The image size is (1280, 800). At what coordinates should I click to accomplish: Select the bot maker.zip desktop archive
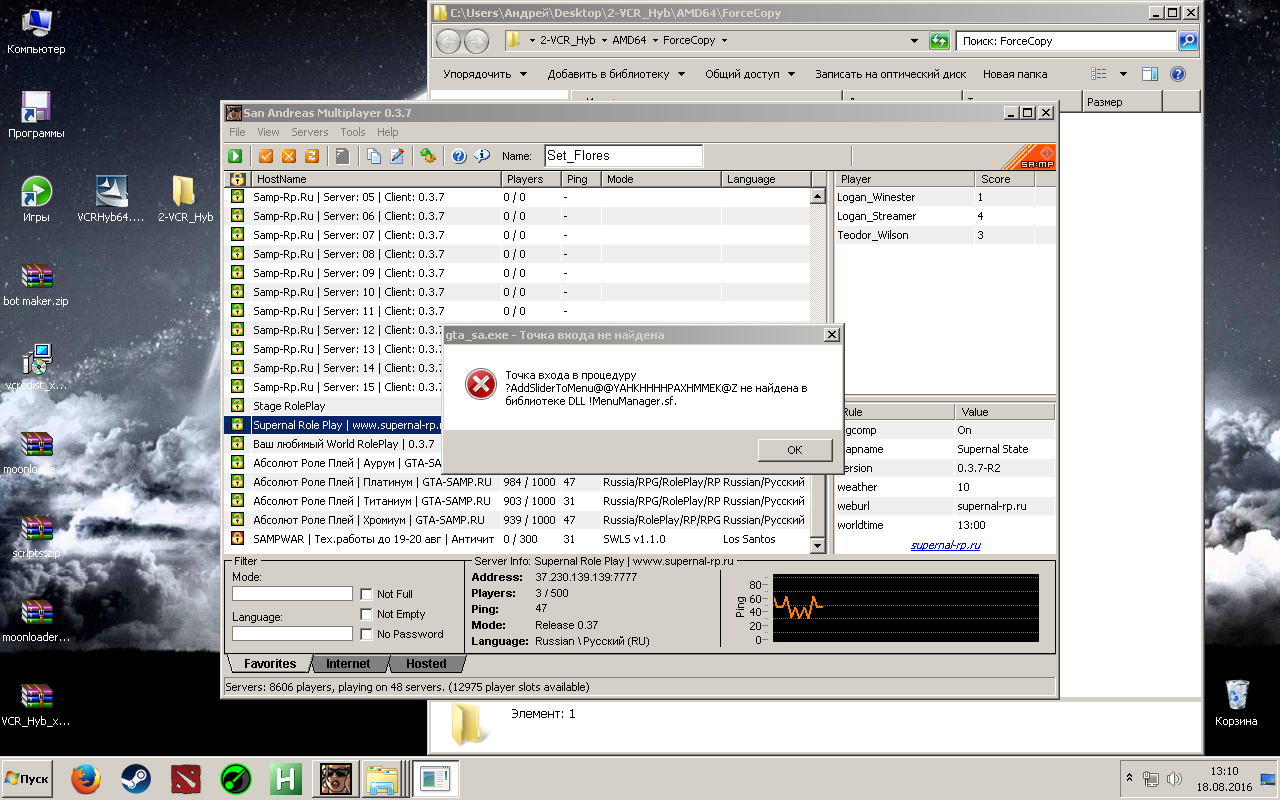point(36,284)
